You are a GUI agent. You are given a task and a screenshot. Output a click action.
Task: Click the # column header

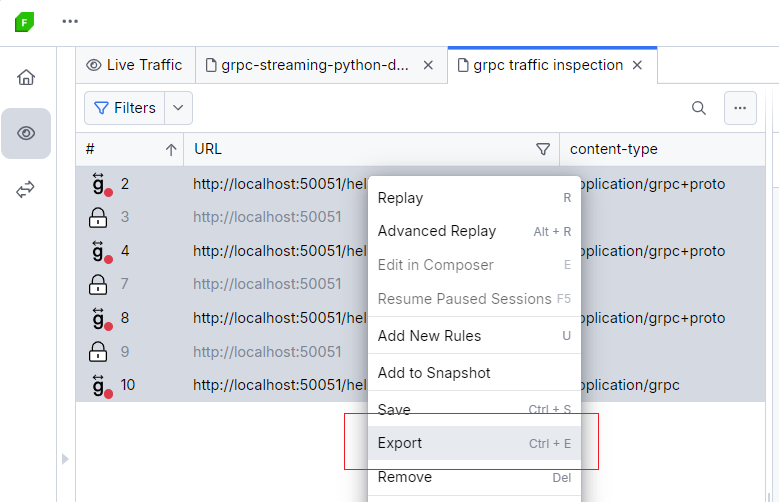tap(130, 149)
